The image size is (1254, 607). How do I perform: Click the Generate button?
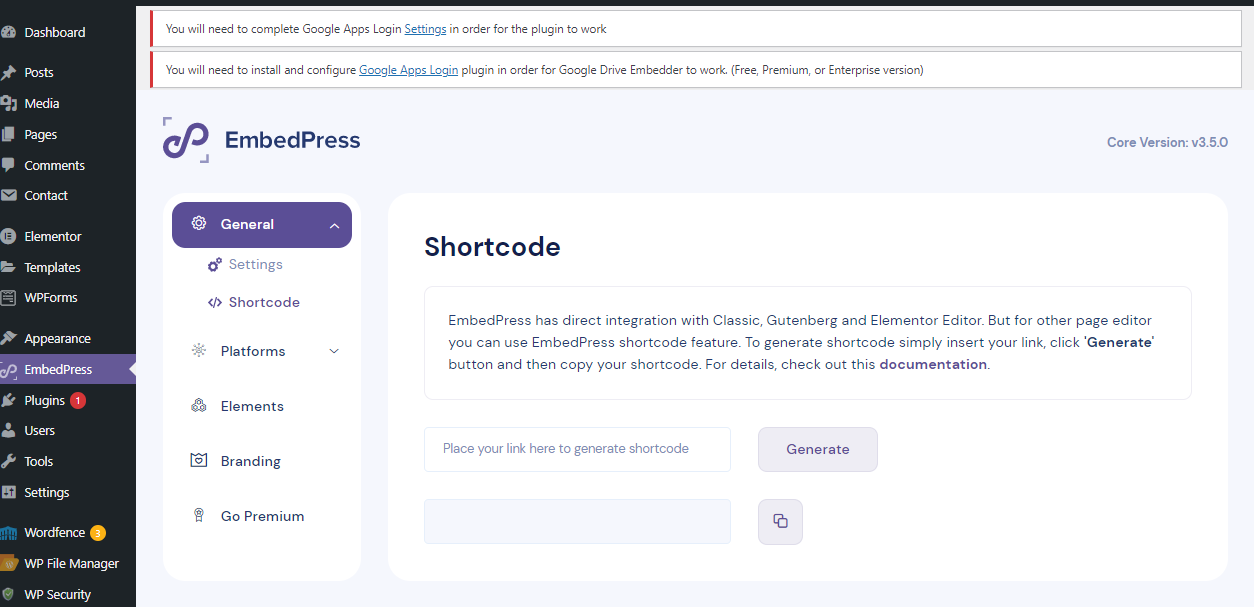(818, 449)
